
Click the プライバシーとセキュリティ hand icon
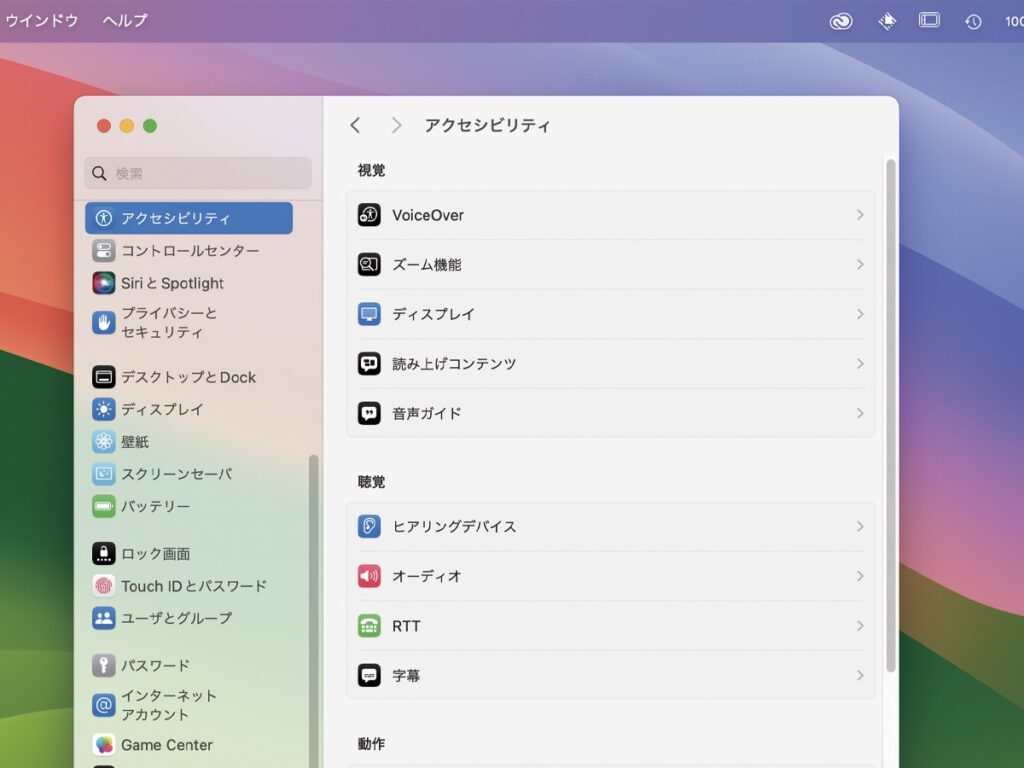point(104,323)
